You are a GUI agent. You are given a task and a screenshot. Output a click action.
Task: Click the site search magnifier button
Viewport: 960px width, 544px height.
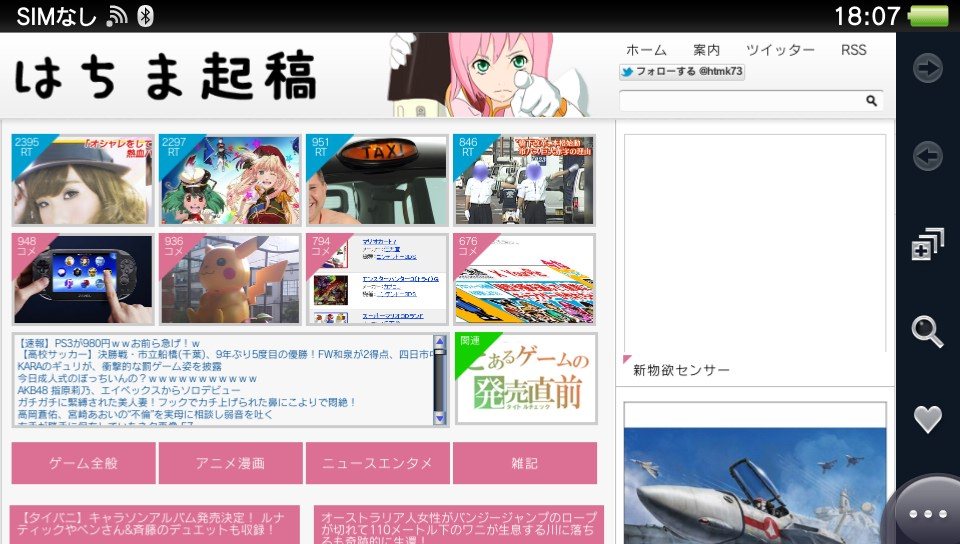(x=871, y=101)
